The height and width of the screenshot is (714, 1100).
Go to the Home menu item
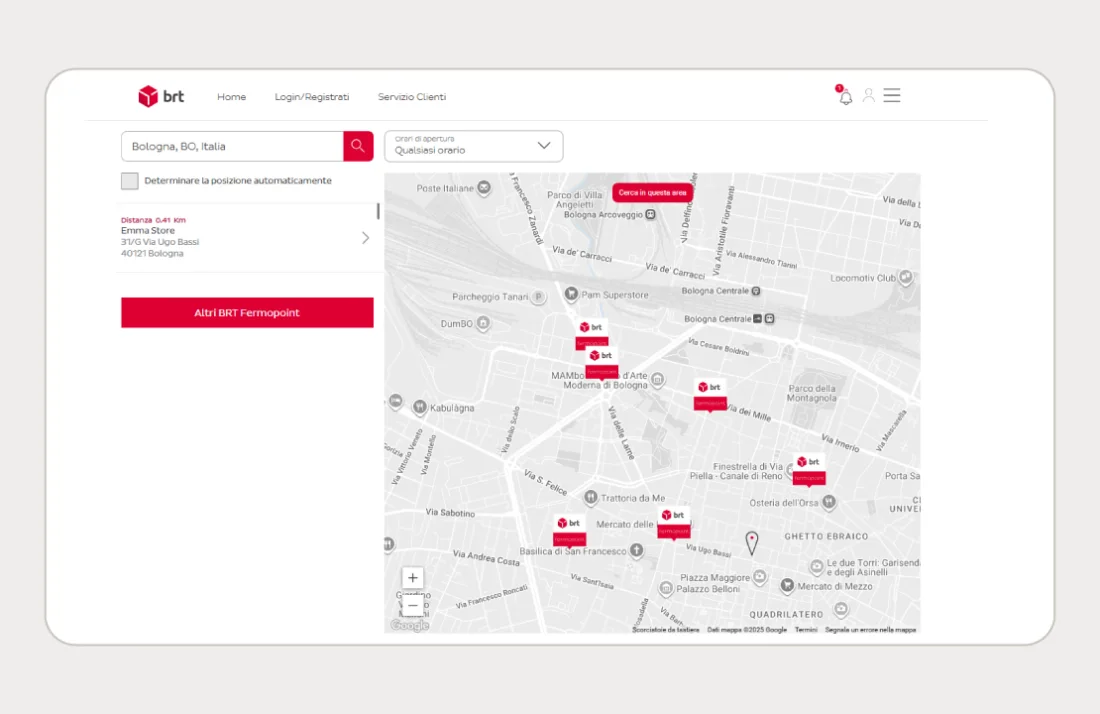232,97
